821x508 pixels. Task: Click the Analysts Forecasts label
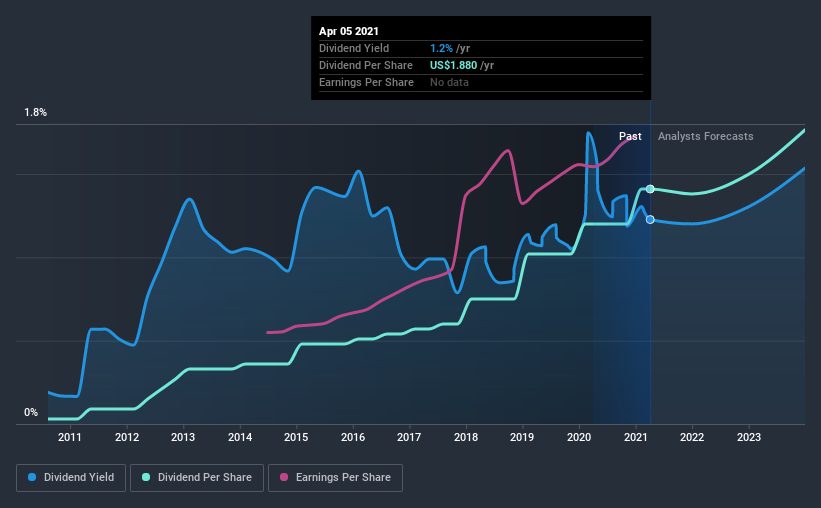(x=705, y=136)
